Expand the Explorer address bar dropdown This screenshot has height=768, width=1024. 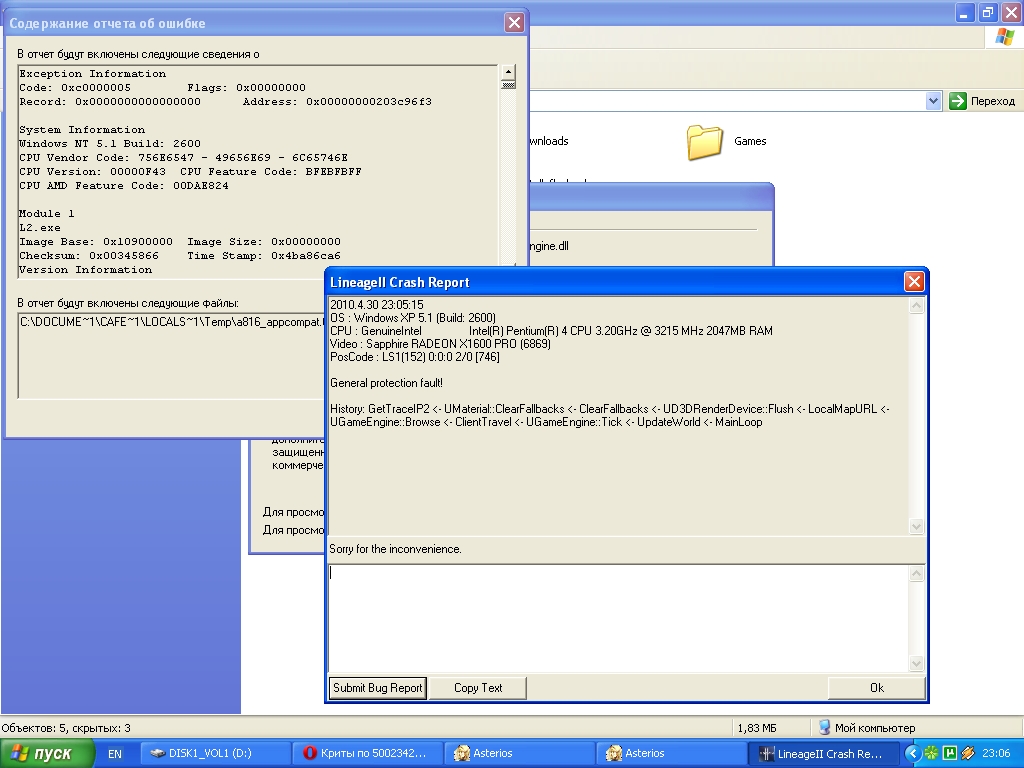933,101
